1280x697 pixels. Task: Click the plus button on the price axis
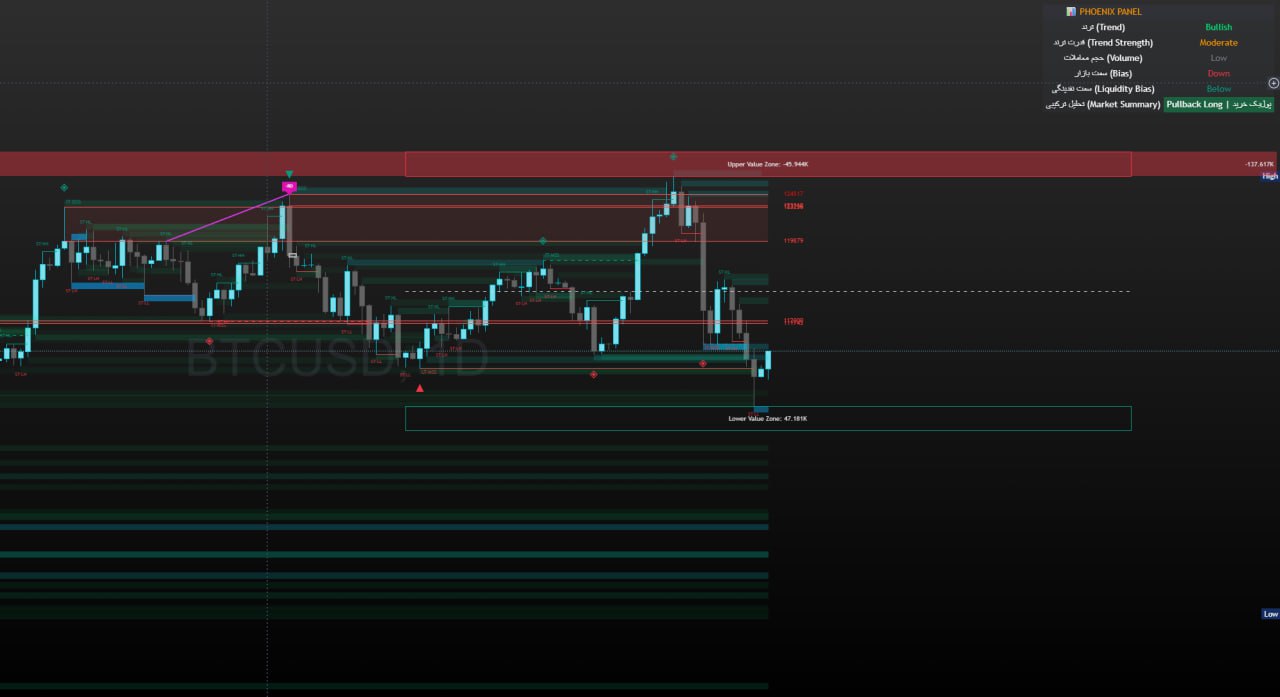click(x=1273, y=83)
